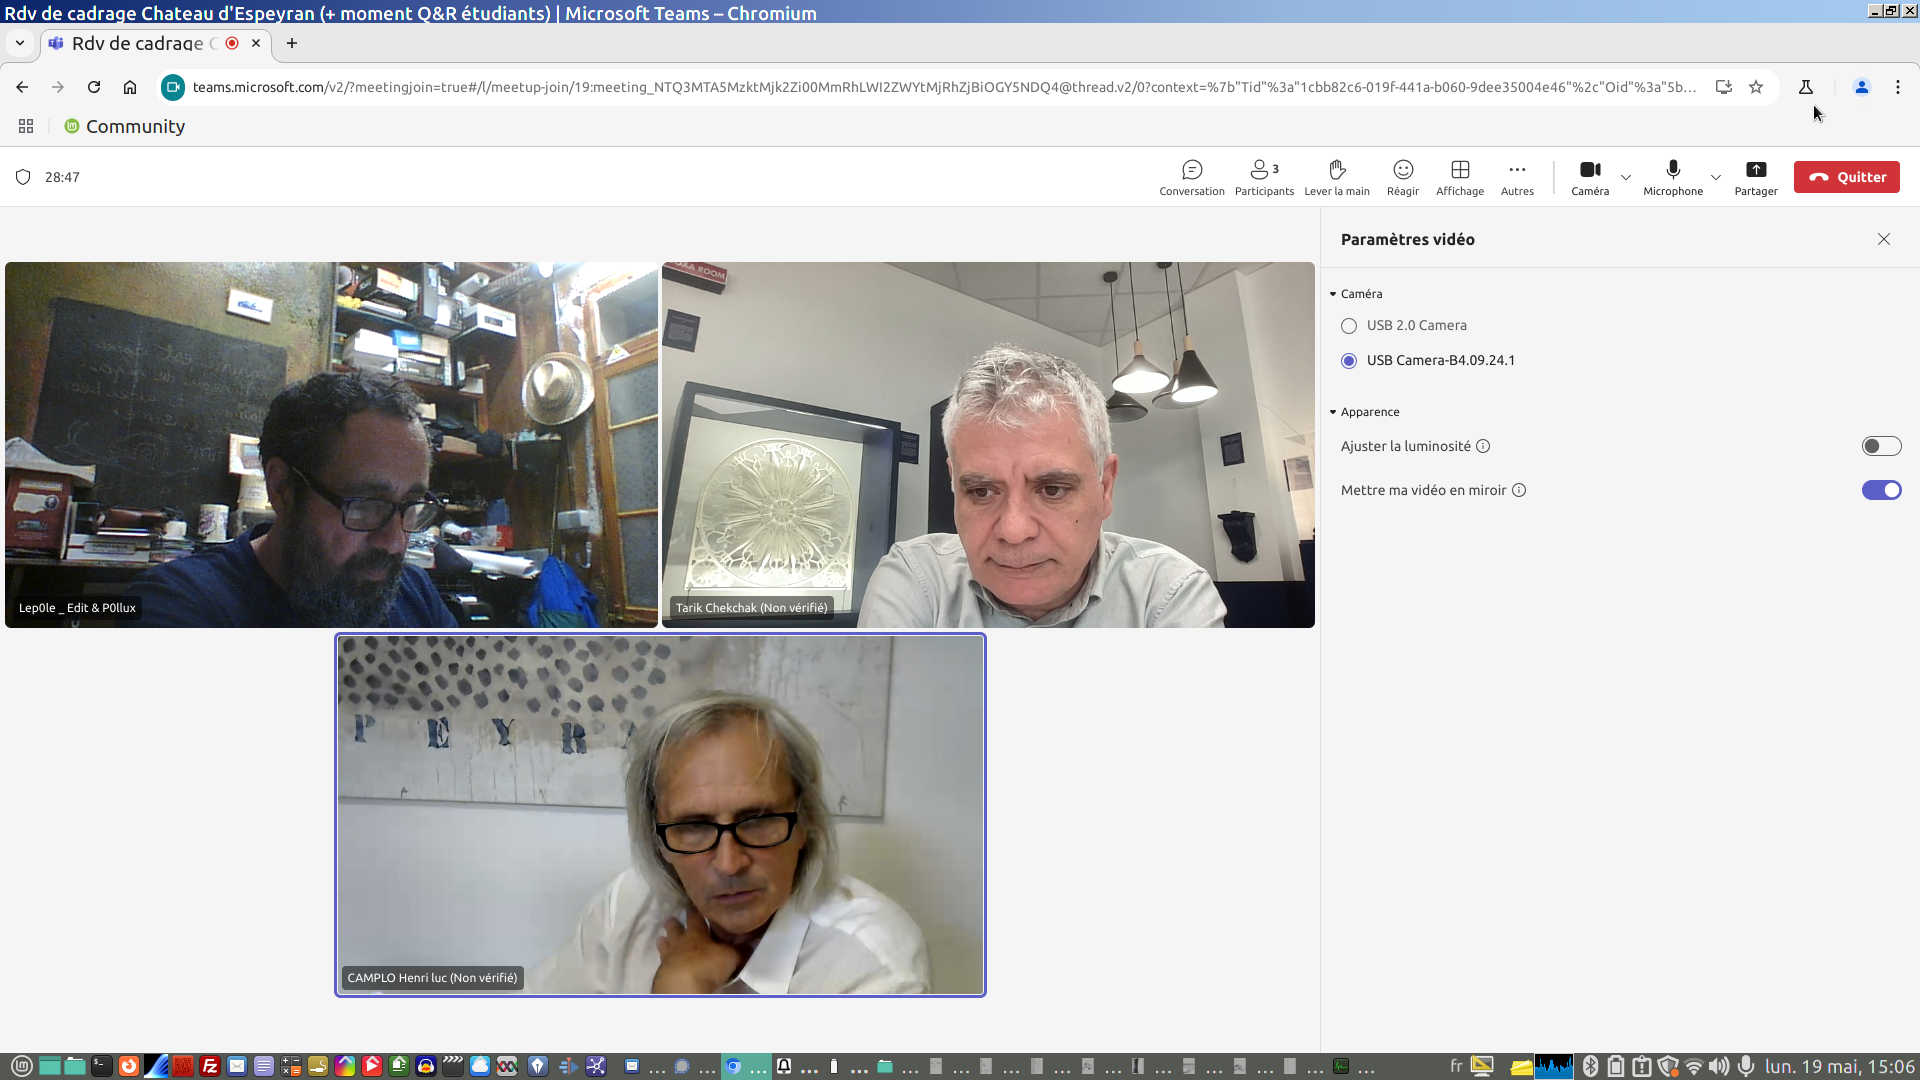Close the Paramètres vidéo panel
The height and width of the screenshot is (1080, 1920).
coord(1883,239)
